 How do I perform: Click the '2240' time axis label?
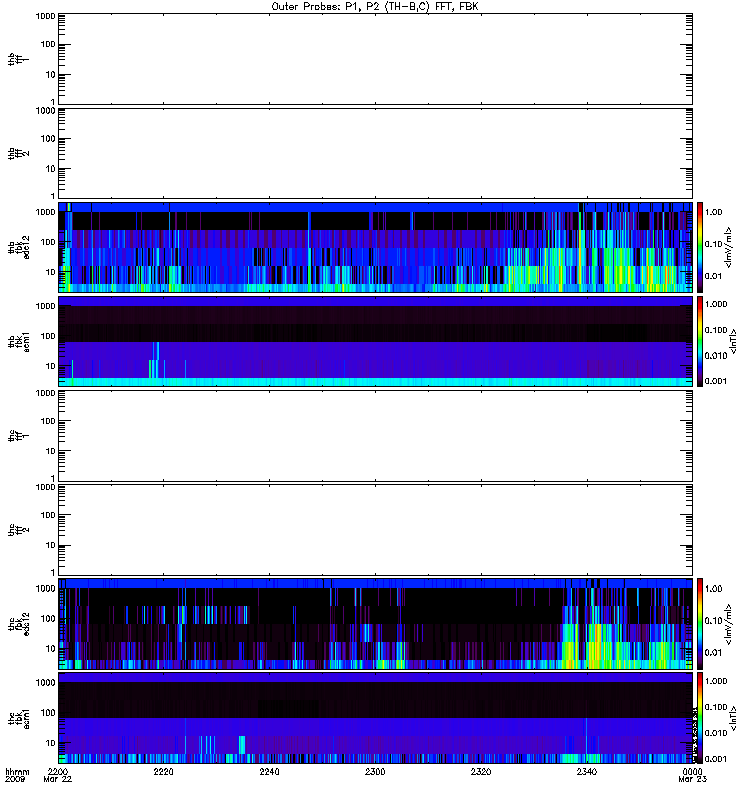(x=269, y=771)
